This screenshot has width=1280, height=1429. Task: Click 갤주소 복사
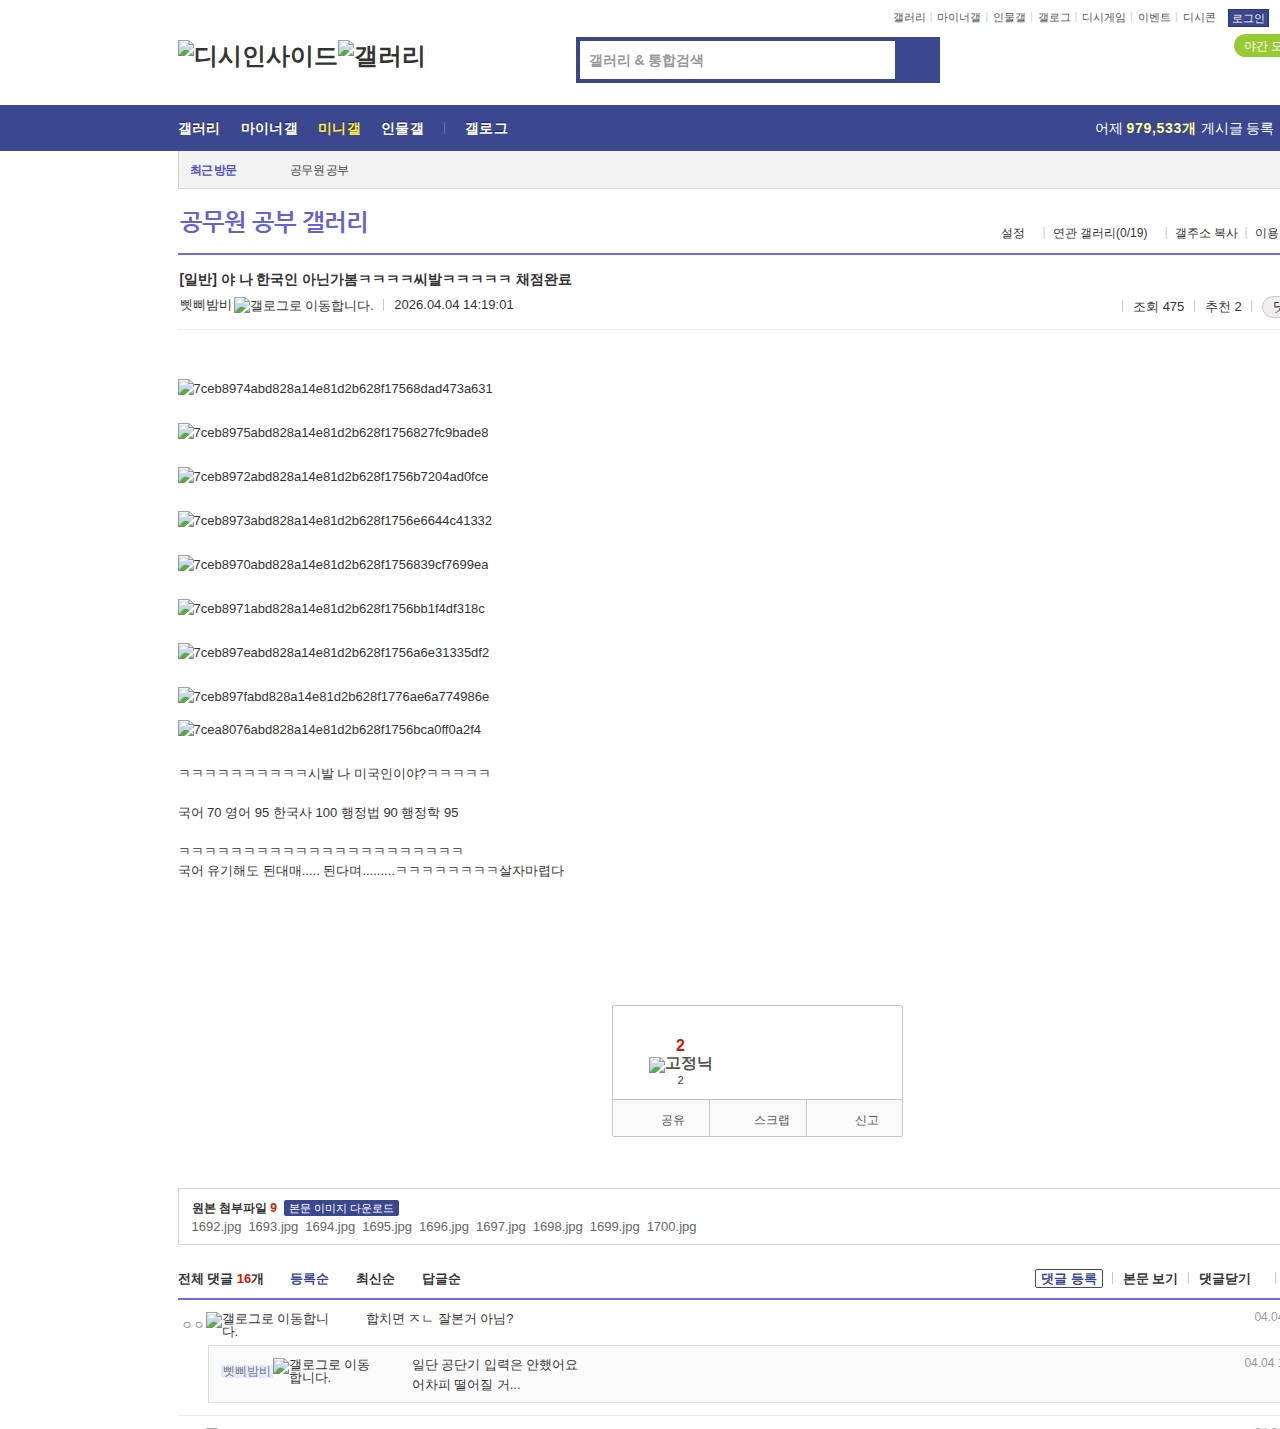click(1206, 233)
